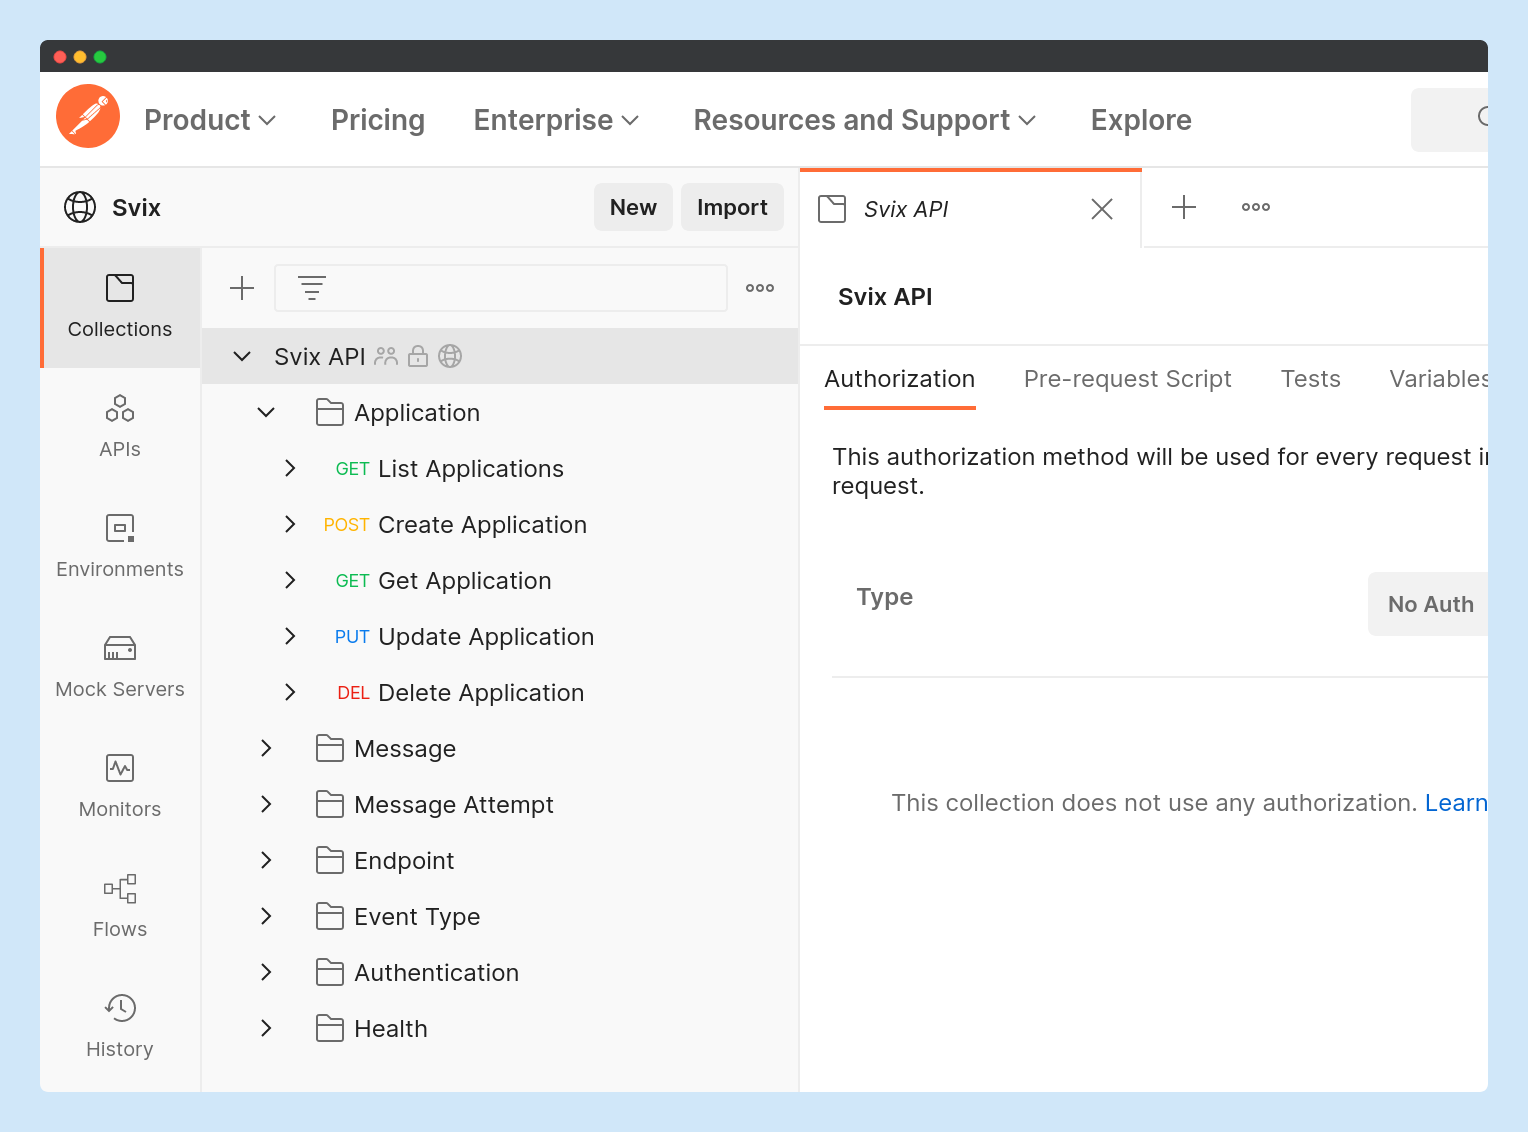Click the New button
This screenshot has height=1132, width=1528.
click(x=633, y=207)
